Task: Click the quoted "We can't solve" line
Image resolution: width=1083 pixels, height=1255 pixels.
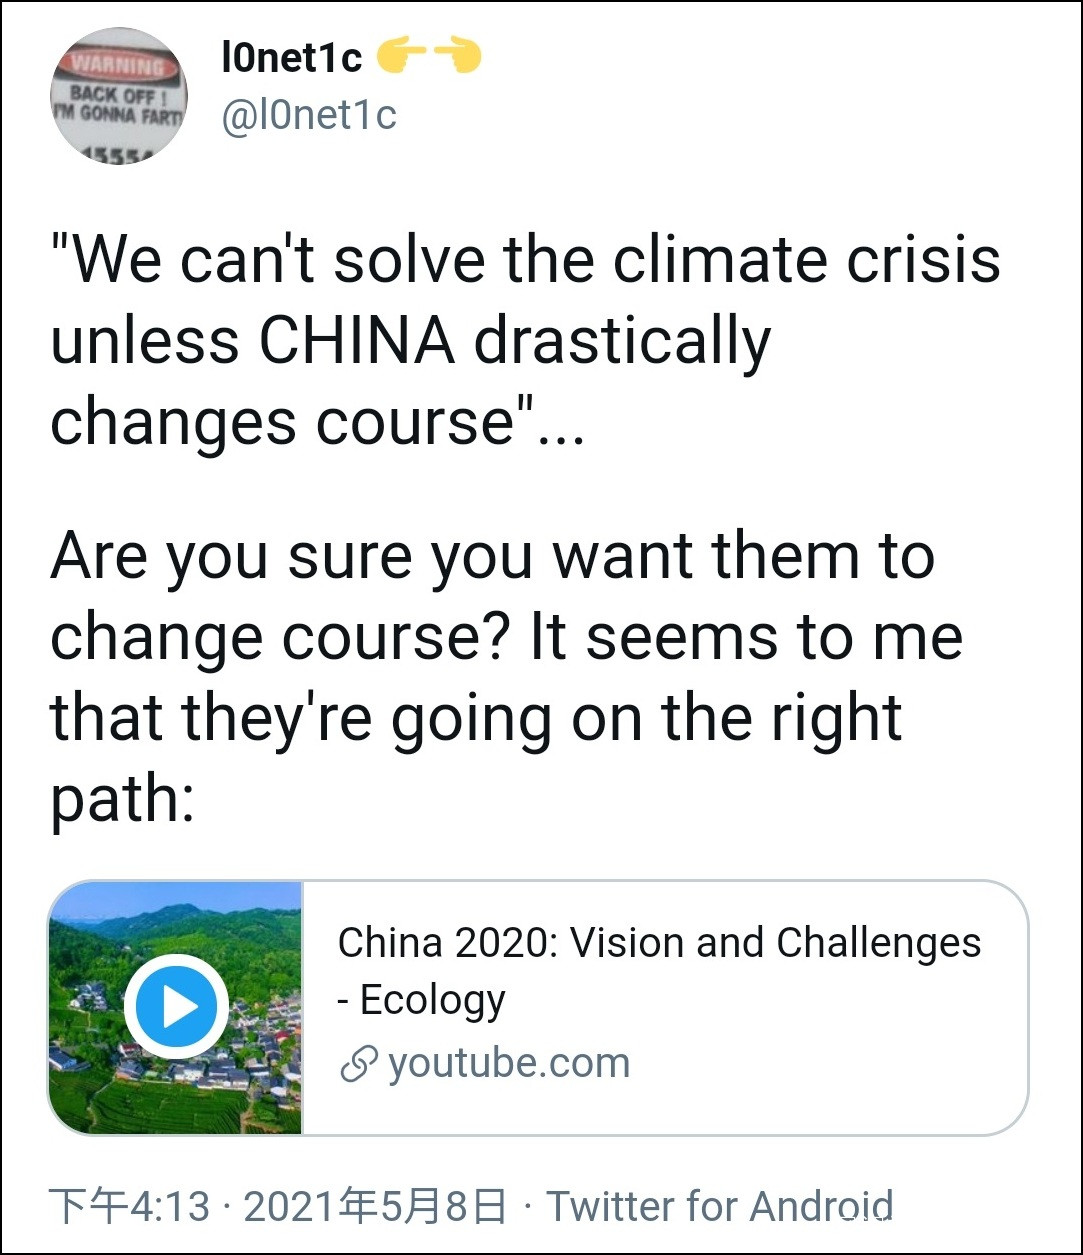Action: coord(524,260)
